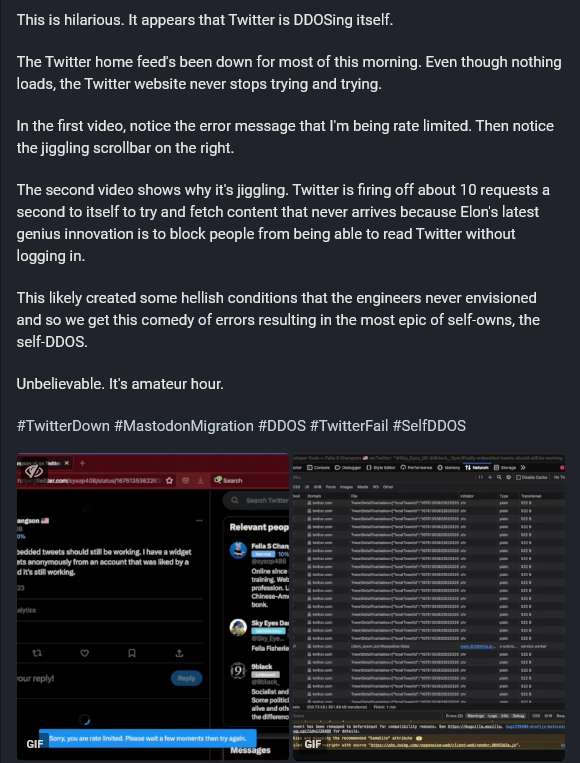Viewport: 580px width, 763px height.
Task: Click the magnifier icon in Search Twitter box
Action: tap(235, 500)
